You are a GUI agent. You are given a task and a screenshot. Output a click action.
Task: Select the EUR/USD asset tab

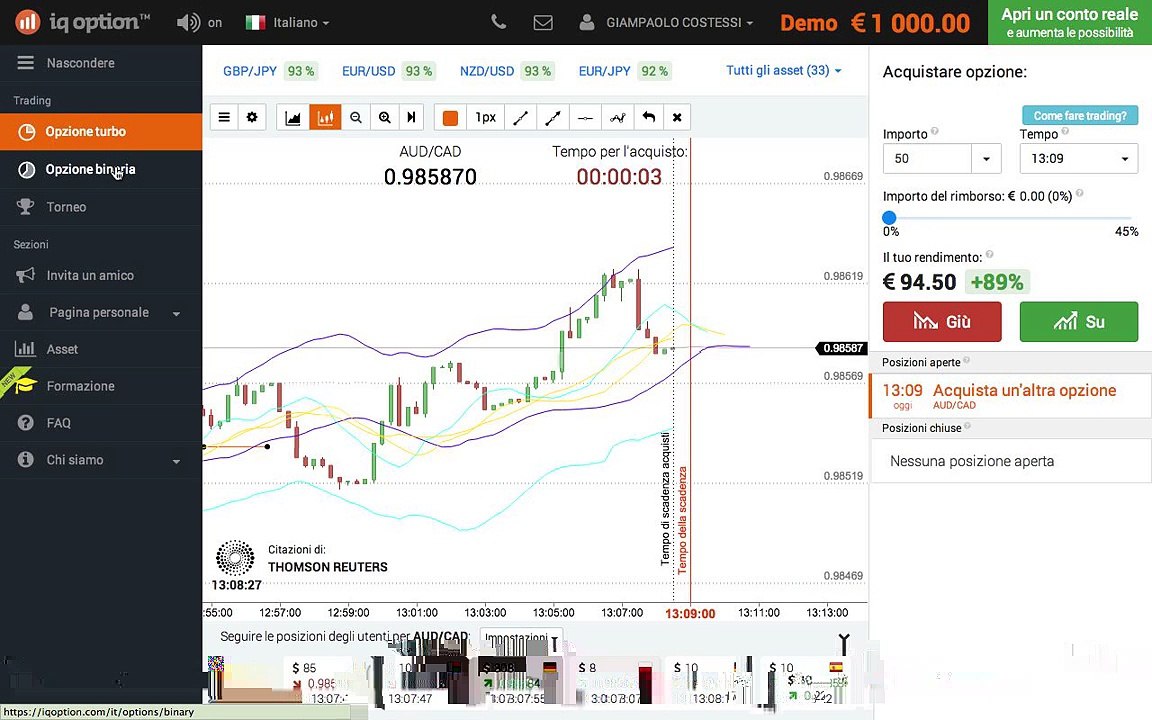click(x=388, y=71)
